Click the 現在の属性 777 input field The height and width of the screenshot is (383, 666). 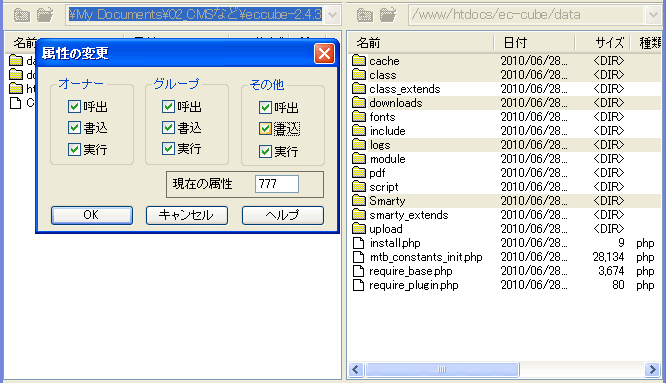tap(277, 184)
